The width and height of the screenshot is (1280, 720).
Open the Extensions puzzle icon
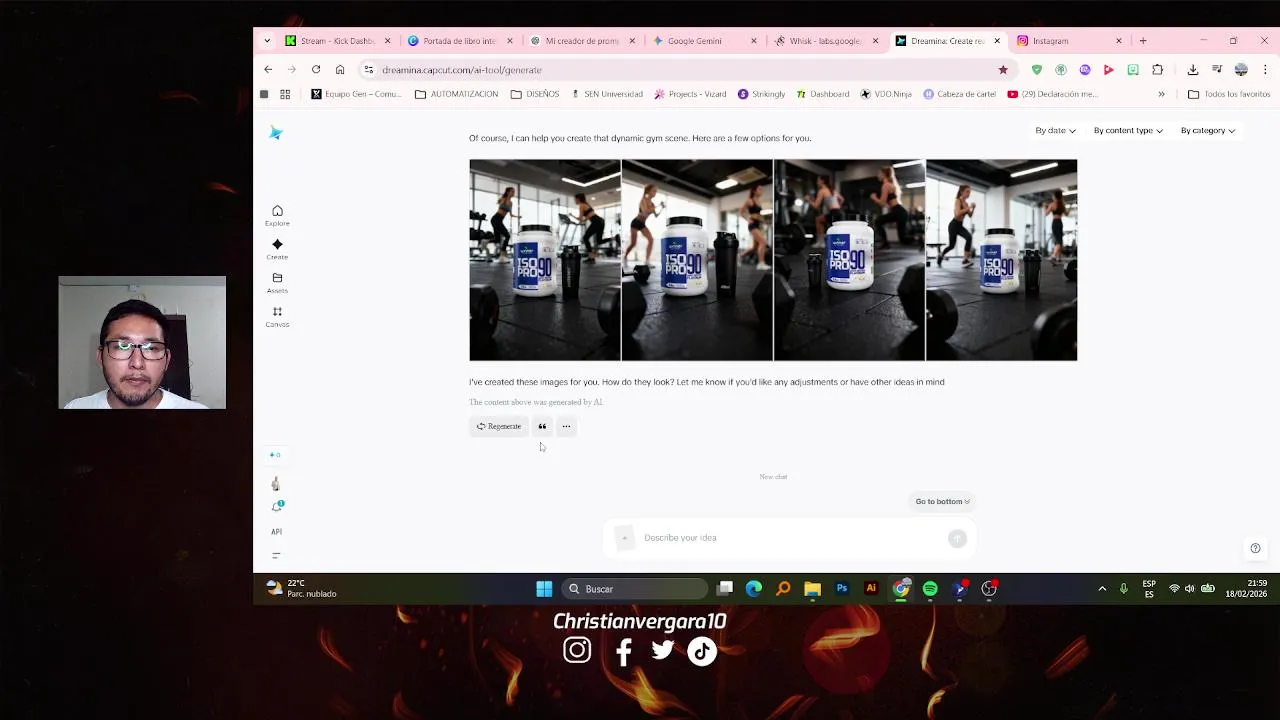click(x=1157, y=70)
